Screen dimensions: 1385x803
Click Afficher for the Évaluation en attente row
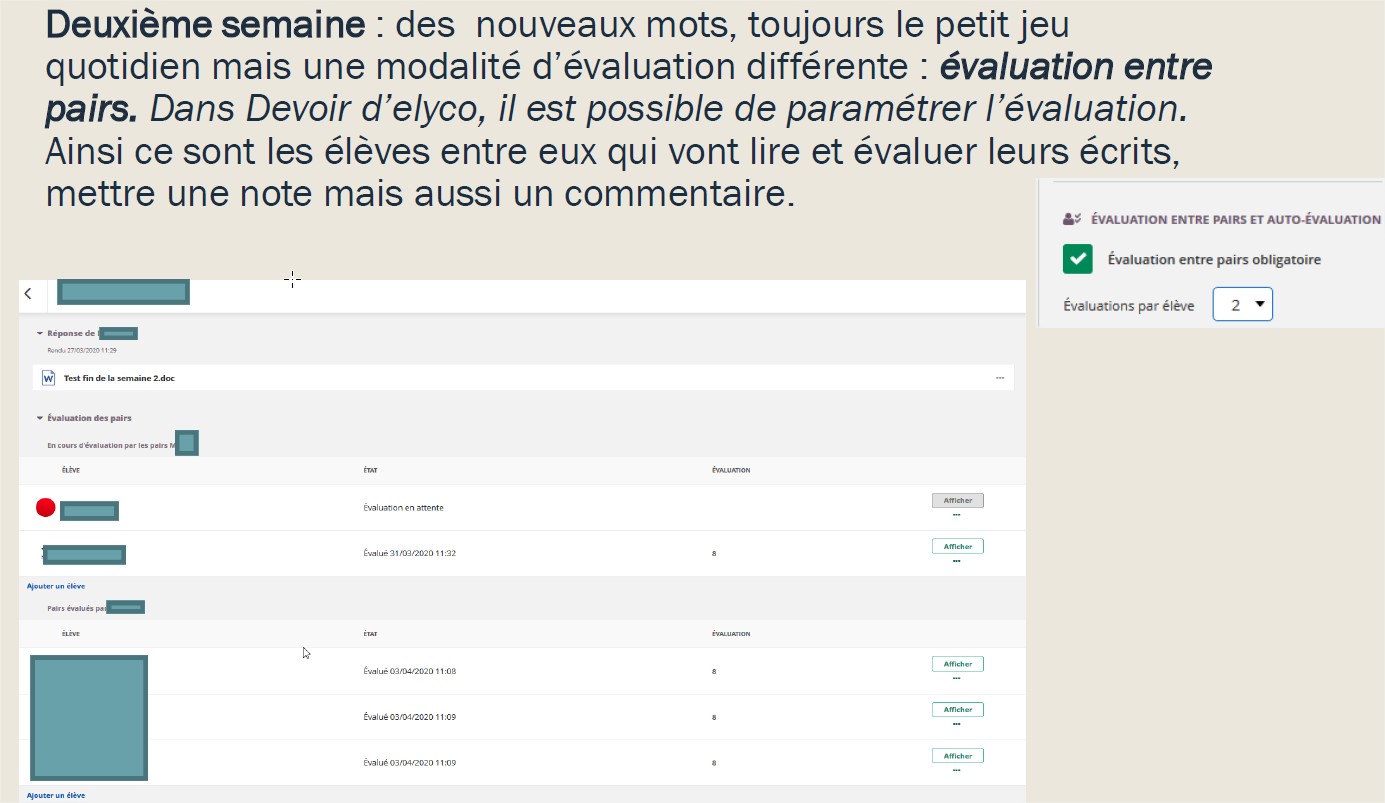coord(957,500)
